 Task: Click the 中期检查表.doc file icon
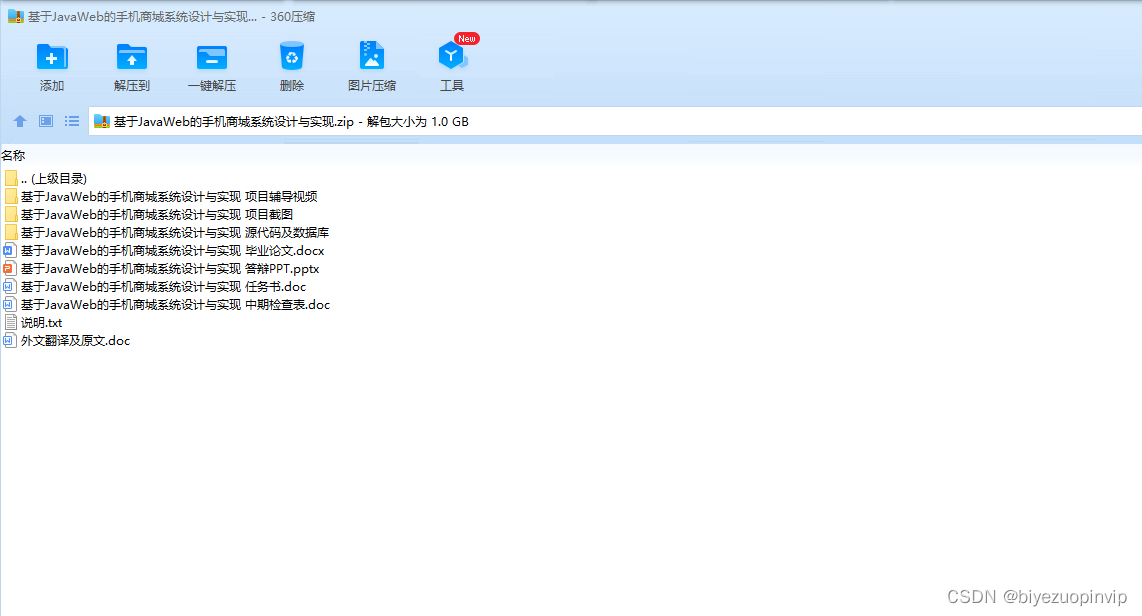coord(9,304)
